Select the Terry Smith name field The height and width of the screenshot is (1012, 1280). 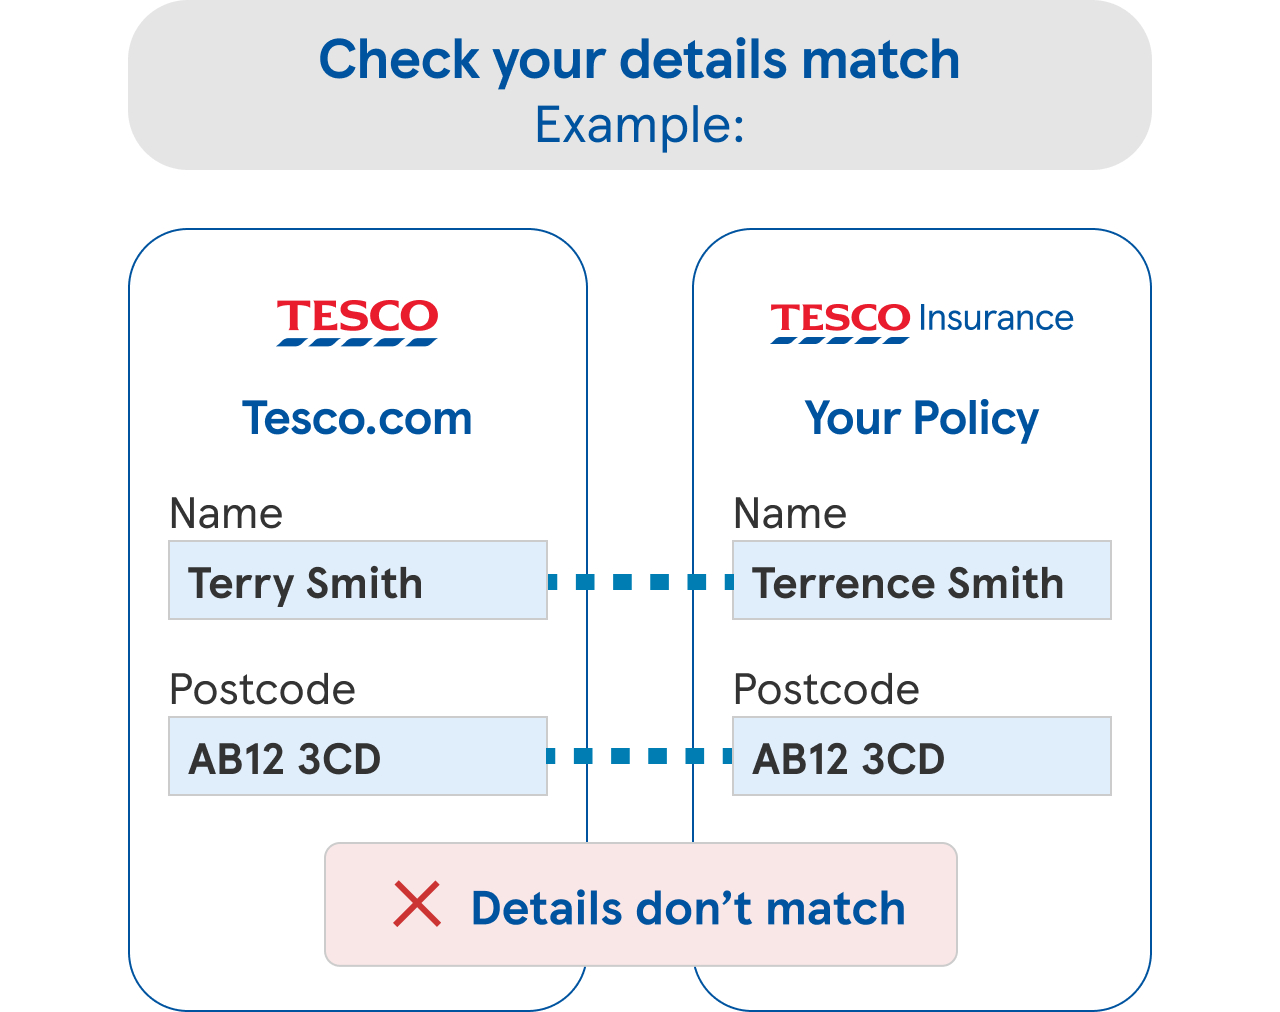pos(357,581)
